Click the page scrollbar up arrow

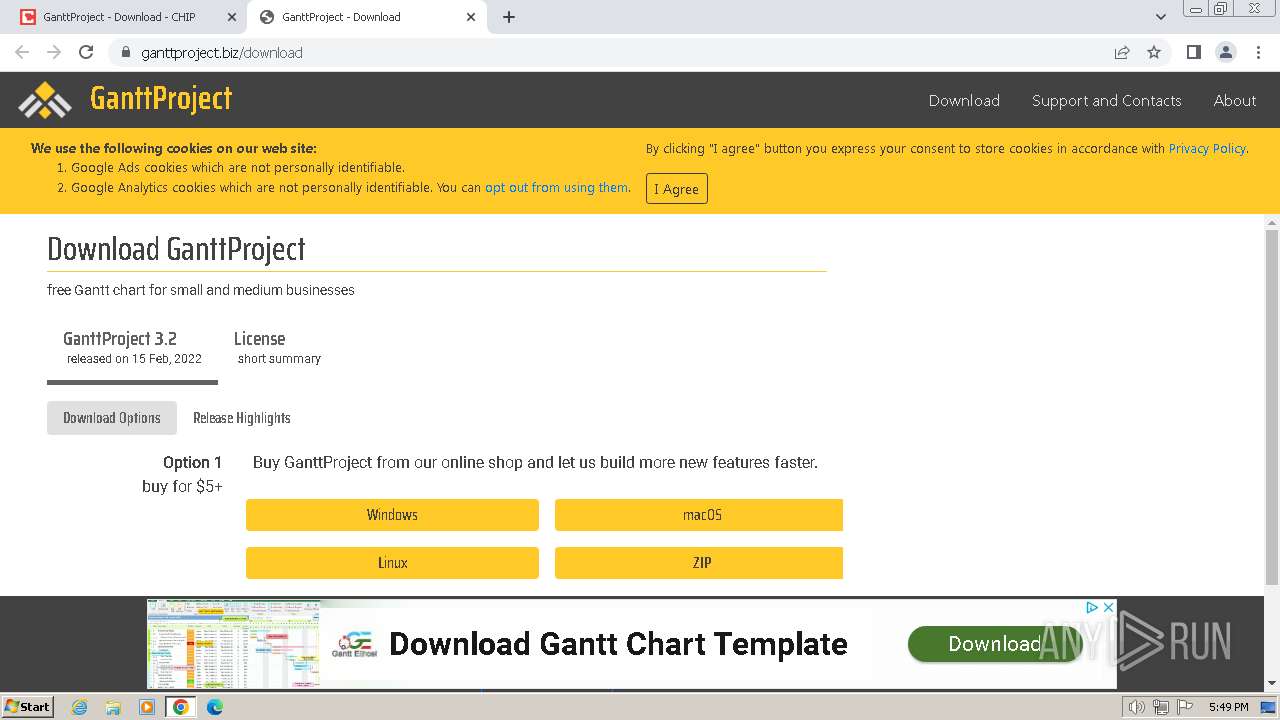tap(1272, 222)
